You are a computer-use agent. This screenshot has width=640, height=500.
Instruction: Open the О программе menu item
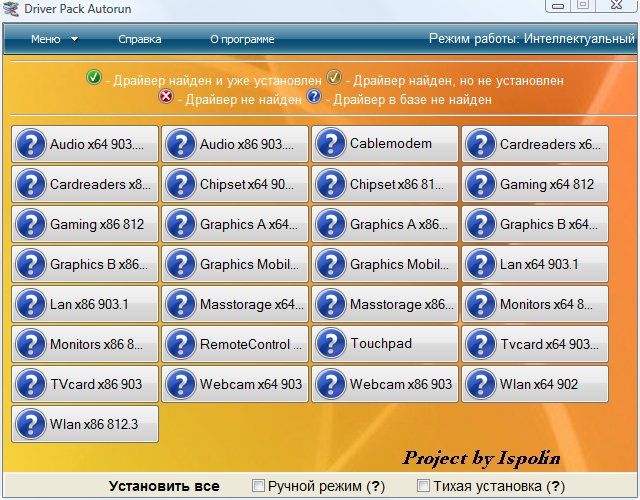242,40
